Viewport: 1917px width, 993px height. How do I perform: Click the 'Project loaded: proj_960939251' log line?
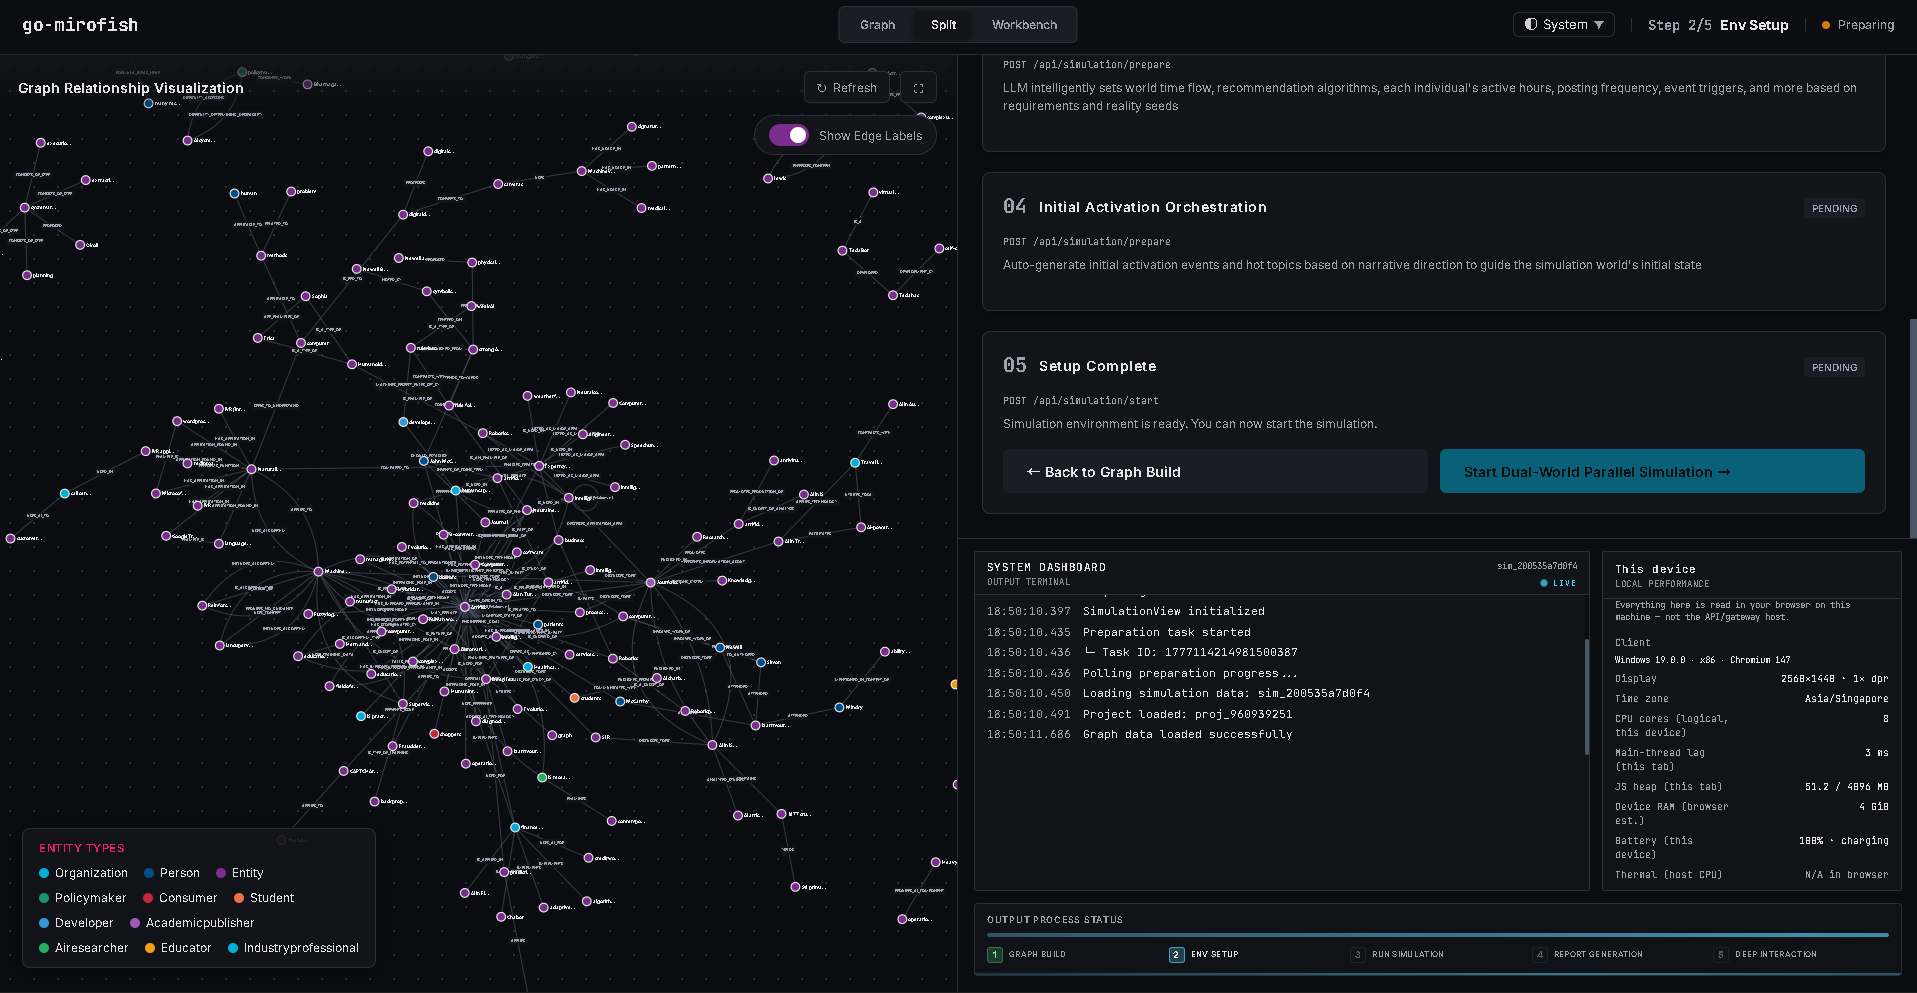tap(1187, 714)
